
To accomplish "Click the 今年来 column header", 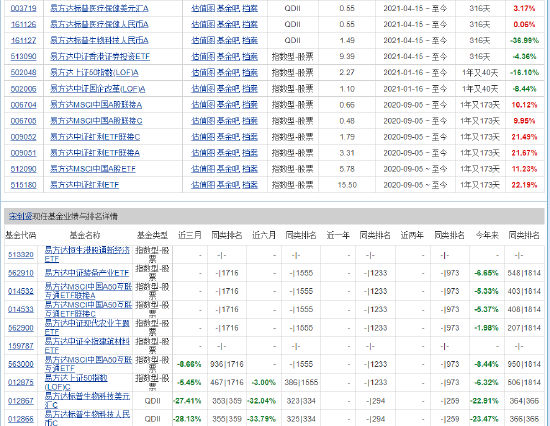I will click(487, 235).
